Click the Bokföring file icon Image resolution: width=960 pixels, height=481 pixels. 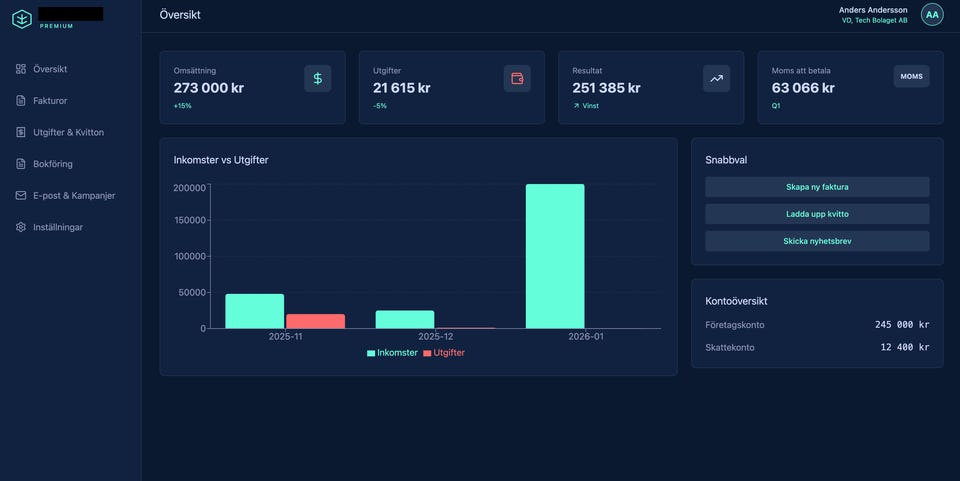21,164
